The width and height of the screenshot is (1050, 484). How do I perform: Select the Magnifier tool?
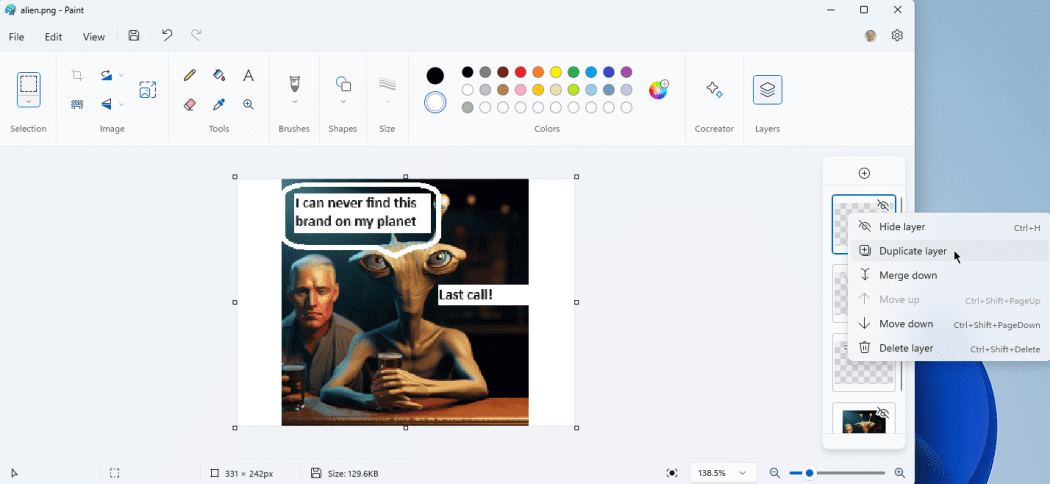[248, 104]
